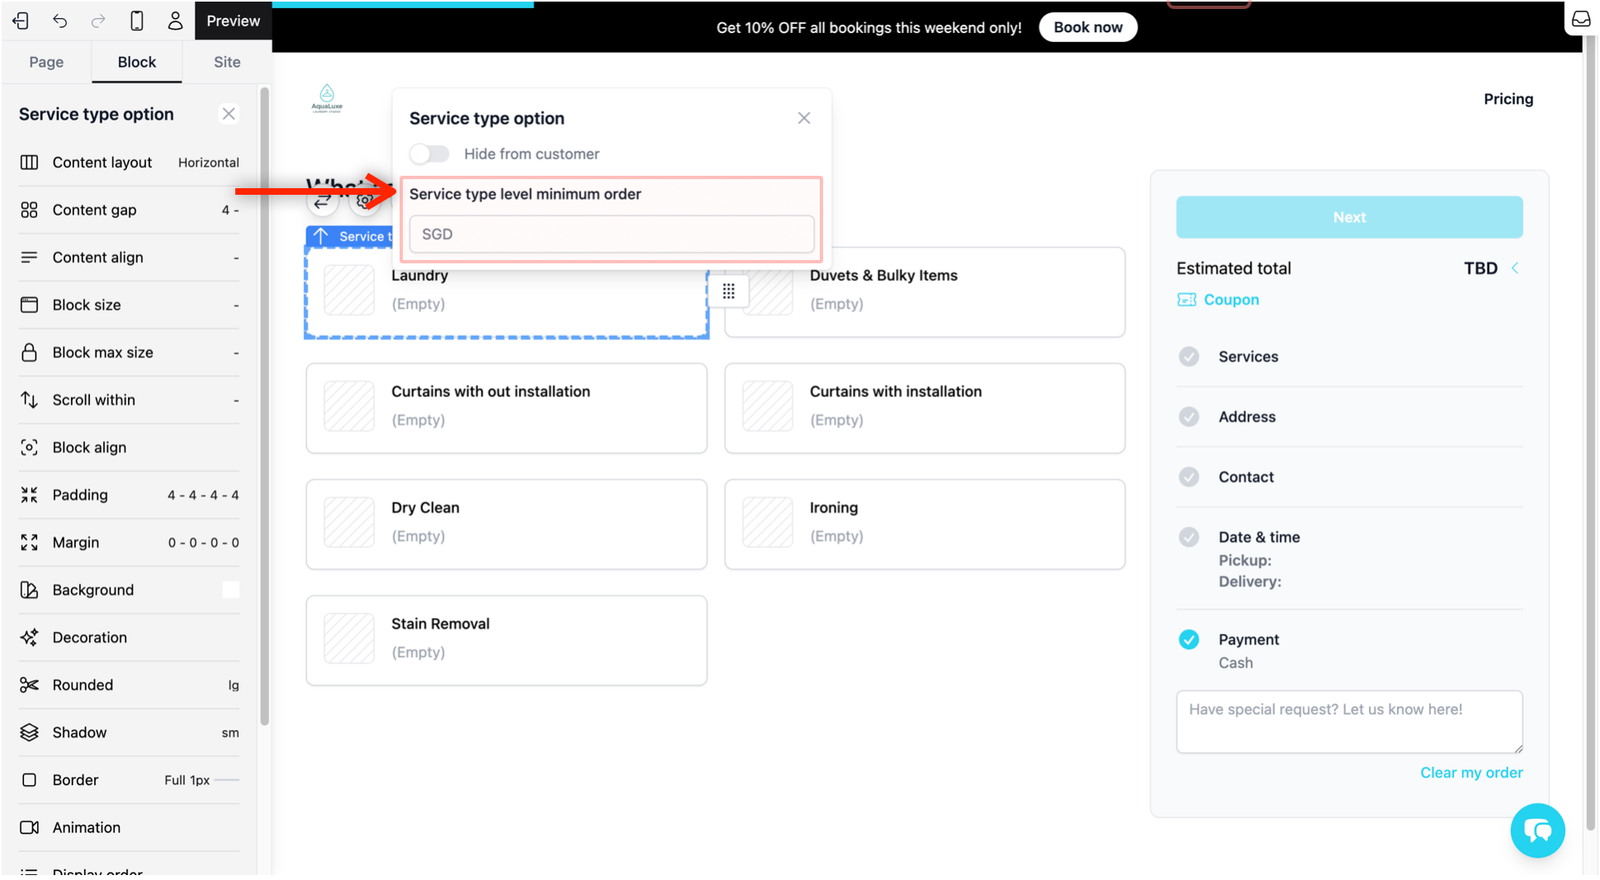The height and width of the screenshot is (880, 1600).
Task: Select the Payment checkmark step
Action: 1189,640
